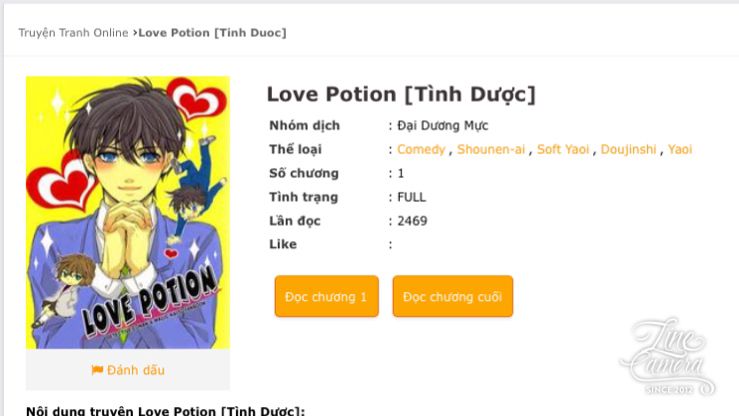
Task: Open the Soft Yaoi genre link
Action: pyautogui.click(x=563, y=149)
